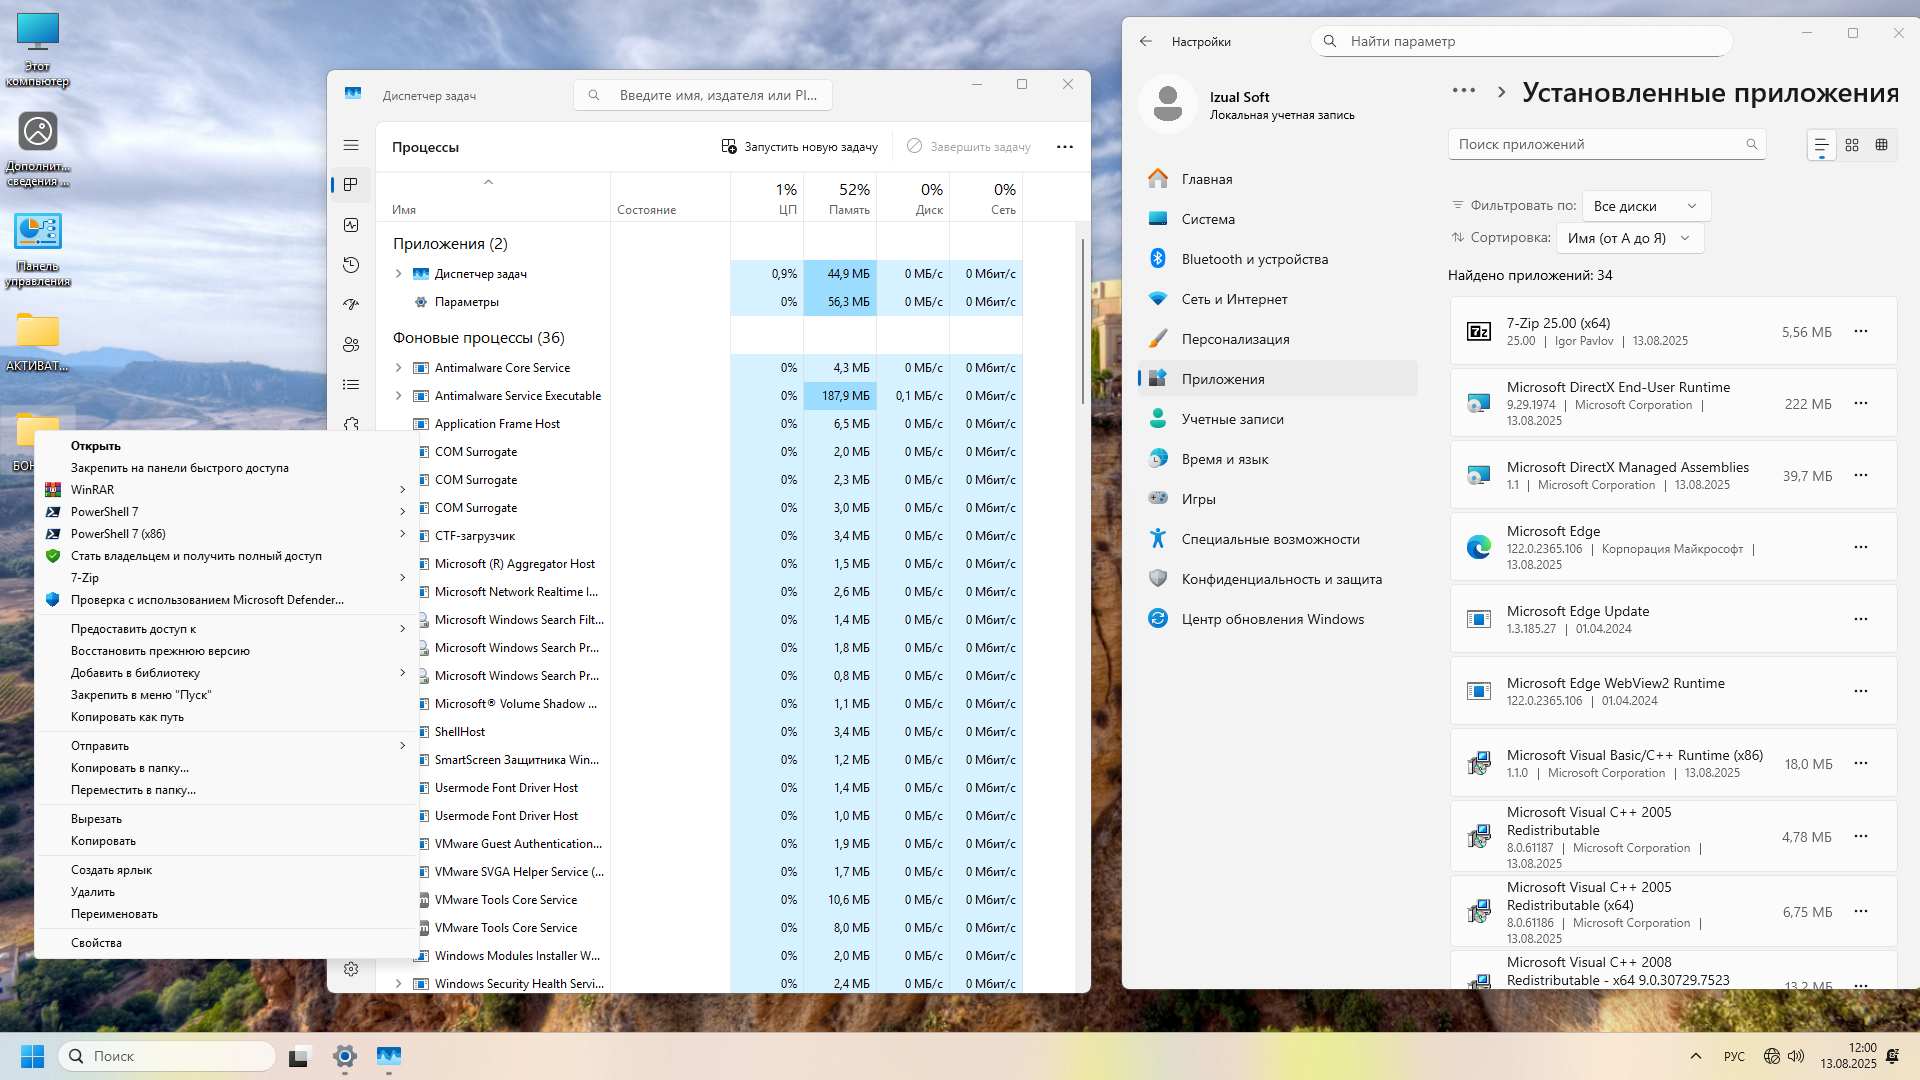Click Task Manager icon on taskbar
Screen dimensions: 1920x1080
tap(389, 1056)
